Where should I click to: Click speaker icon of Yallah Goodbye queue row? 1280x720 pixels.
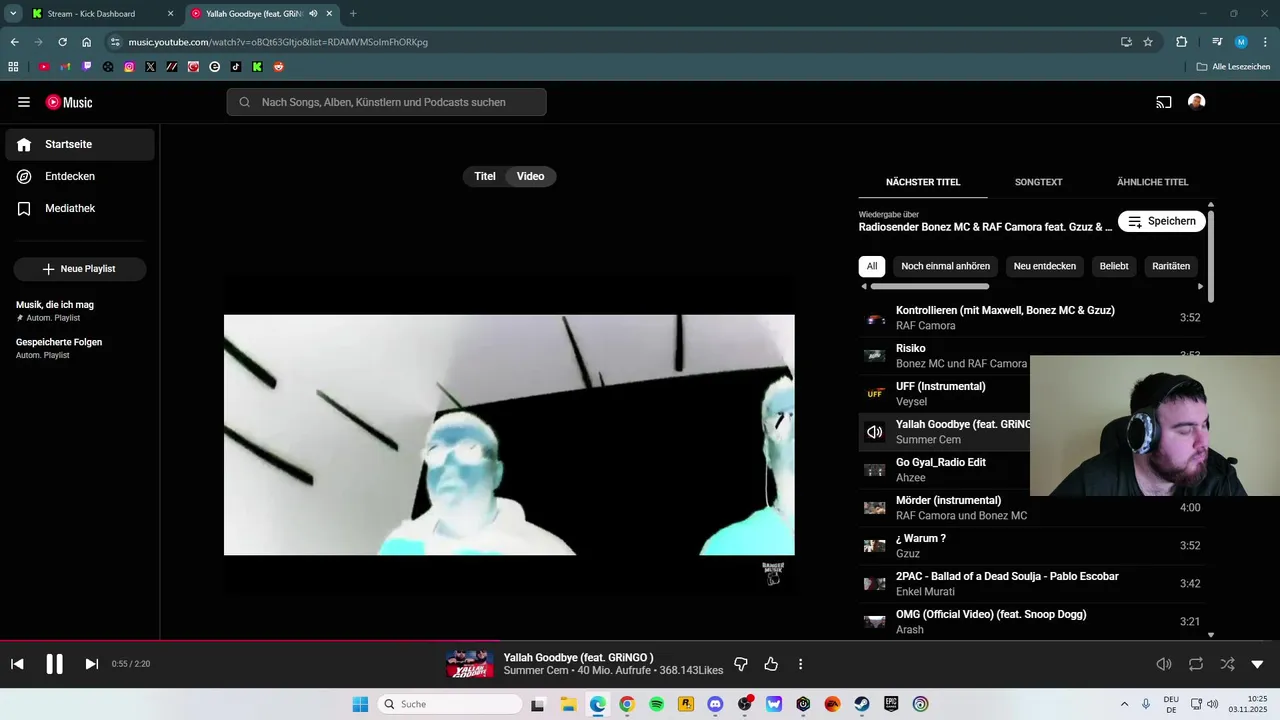point(875,432)
